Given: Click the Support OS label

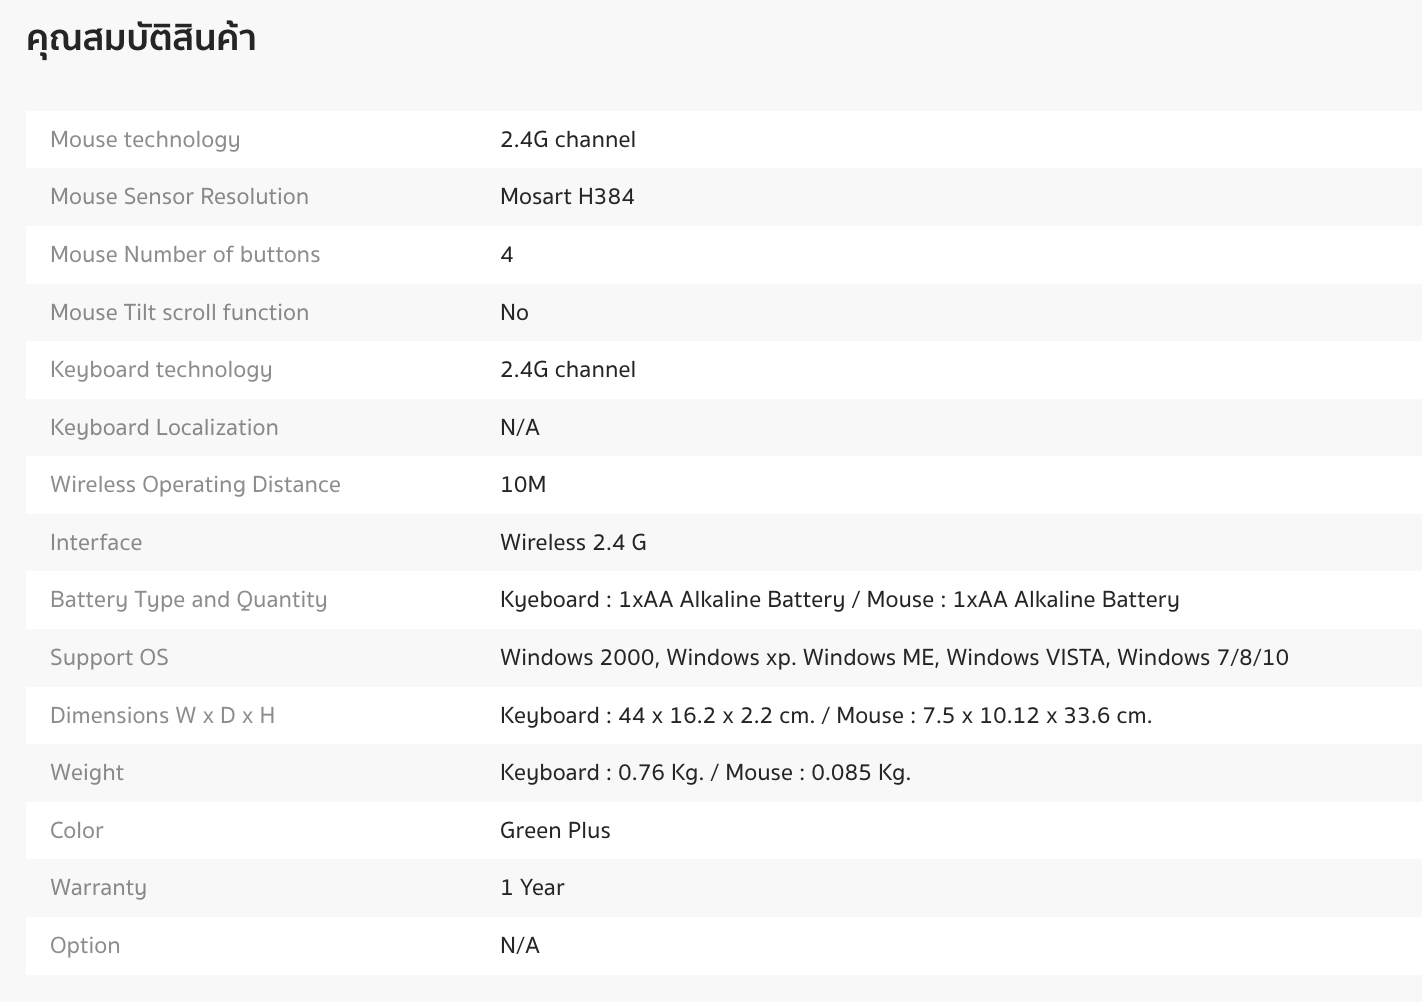Looking at the screenshot, I should [109, 658].
